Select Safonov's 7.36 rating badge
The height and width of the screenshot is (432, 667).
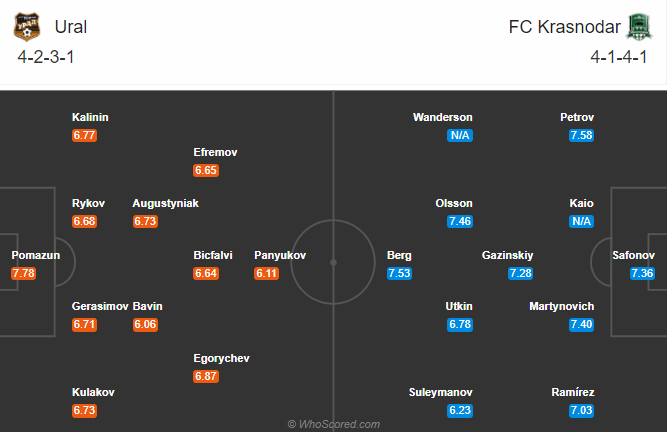point(642,273)
